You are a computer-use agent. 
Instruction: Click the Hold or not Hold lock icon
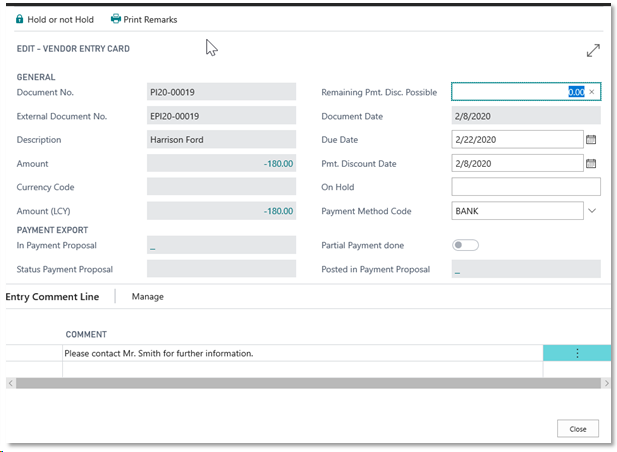tap(20, 19)
